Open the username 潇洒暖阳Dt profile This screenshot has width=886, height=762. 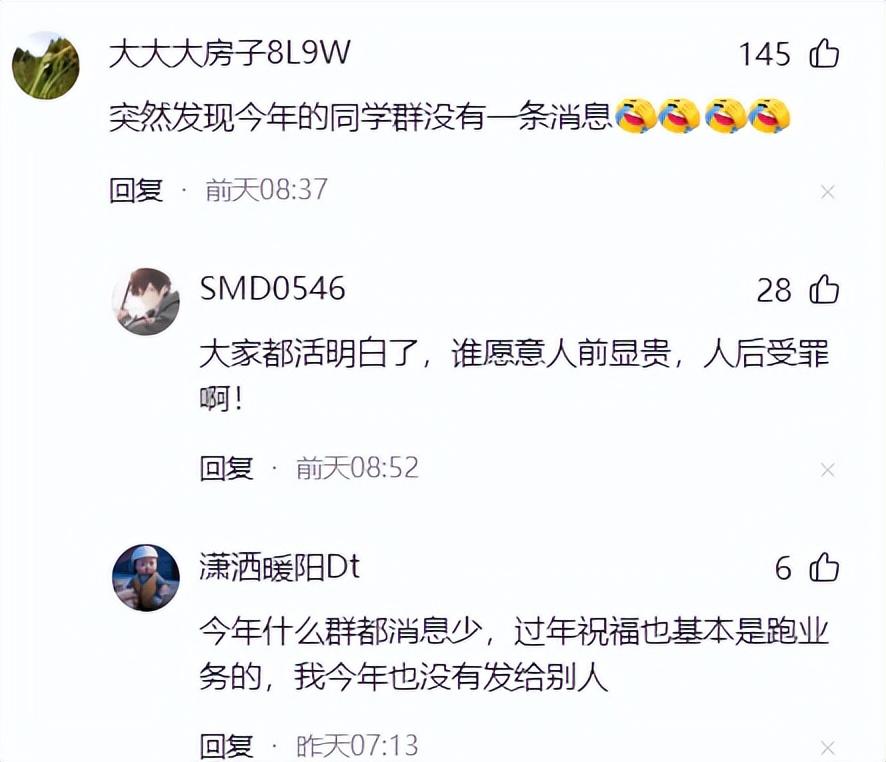[279, 567]
